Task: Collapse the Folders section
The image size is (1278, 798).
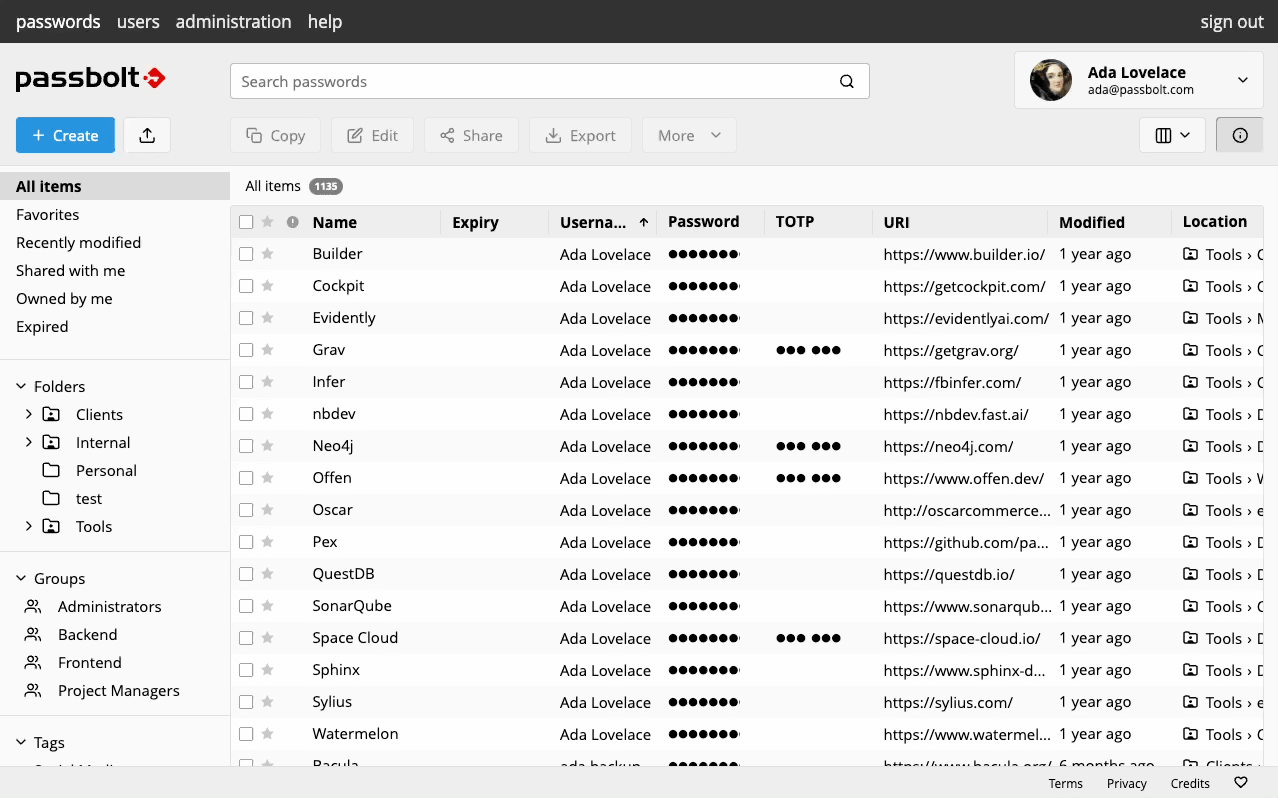Action: pyautogui.click(x=22, y=386)
